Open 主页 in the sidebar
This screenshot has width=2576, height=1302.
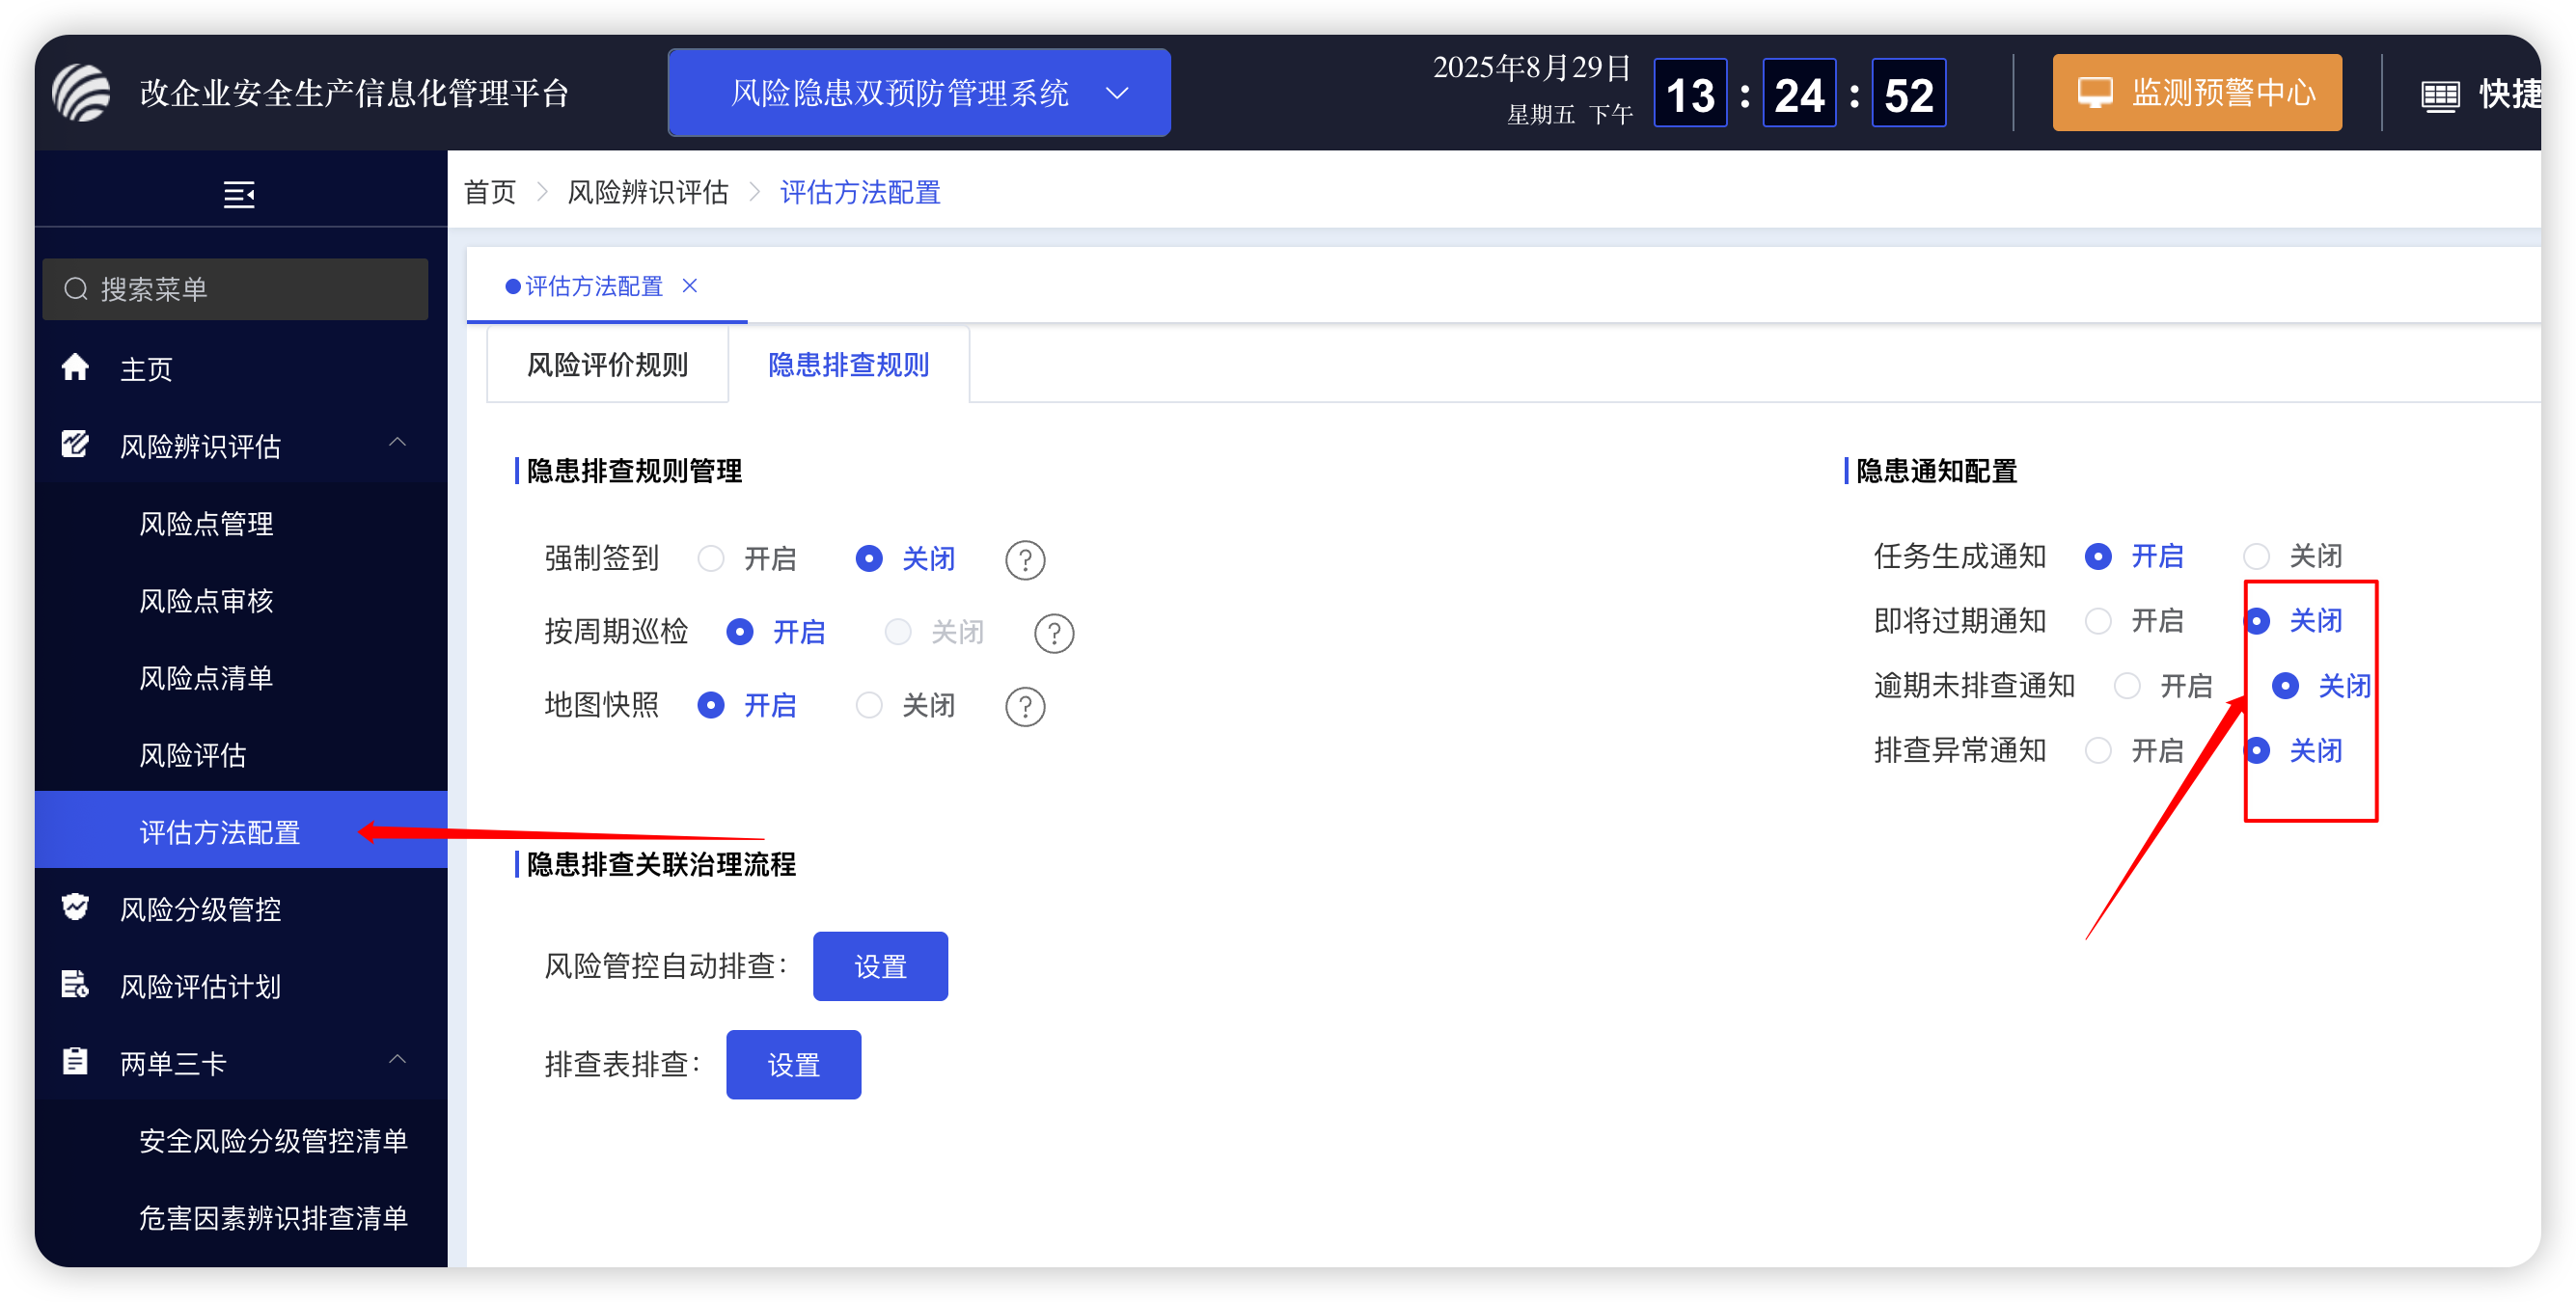pos(241,368)
